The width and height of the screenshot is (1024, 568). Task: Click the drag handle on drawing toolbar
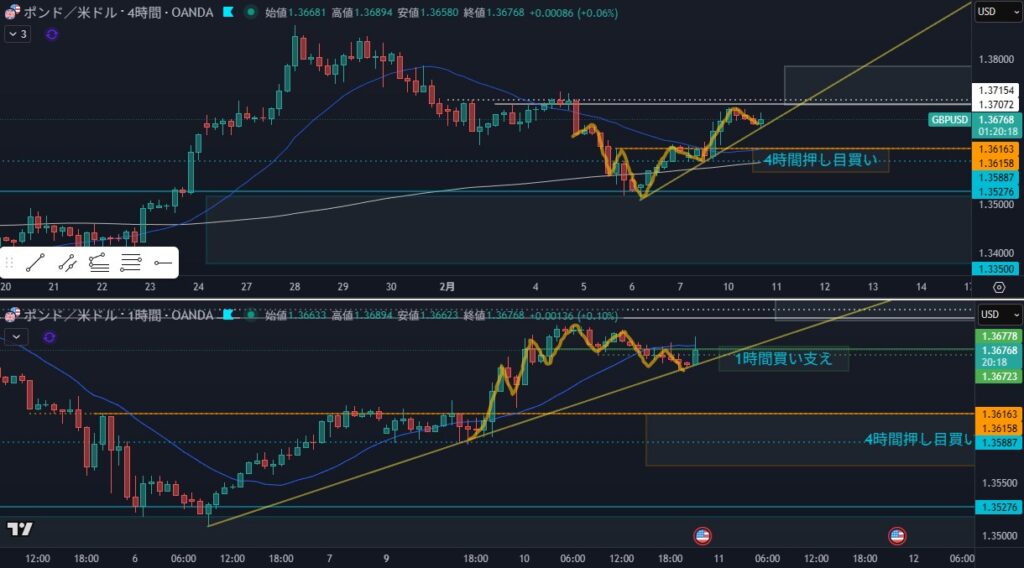point(10,264)
